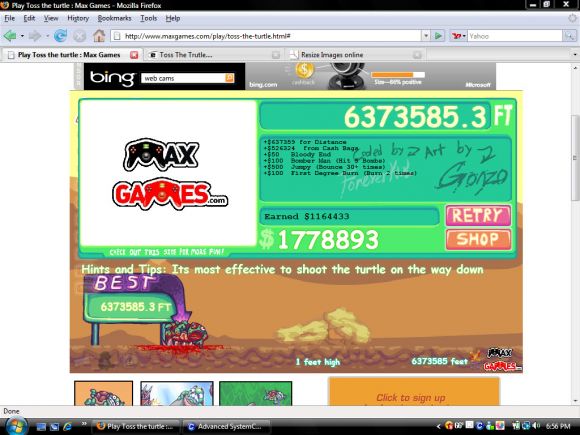Switch to the Resize Images online tab
The height and width of the screenshot is (435, 580).
click(355, 55)
